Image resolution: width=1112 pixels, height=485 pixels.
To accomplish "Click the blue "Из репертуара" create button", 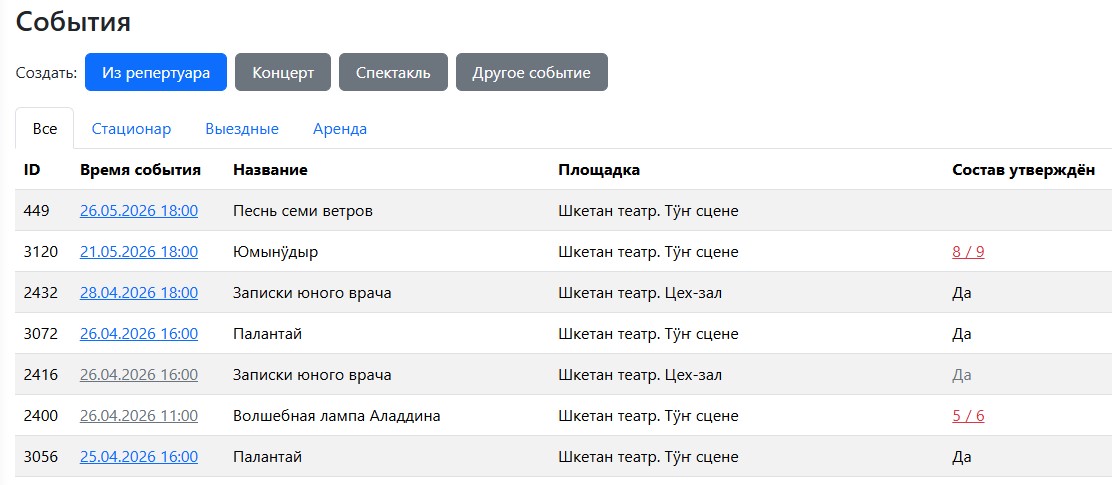I will (156, 72).
